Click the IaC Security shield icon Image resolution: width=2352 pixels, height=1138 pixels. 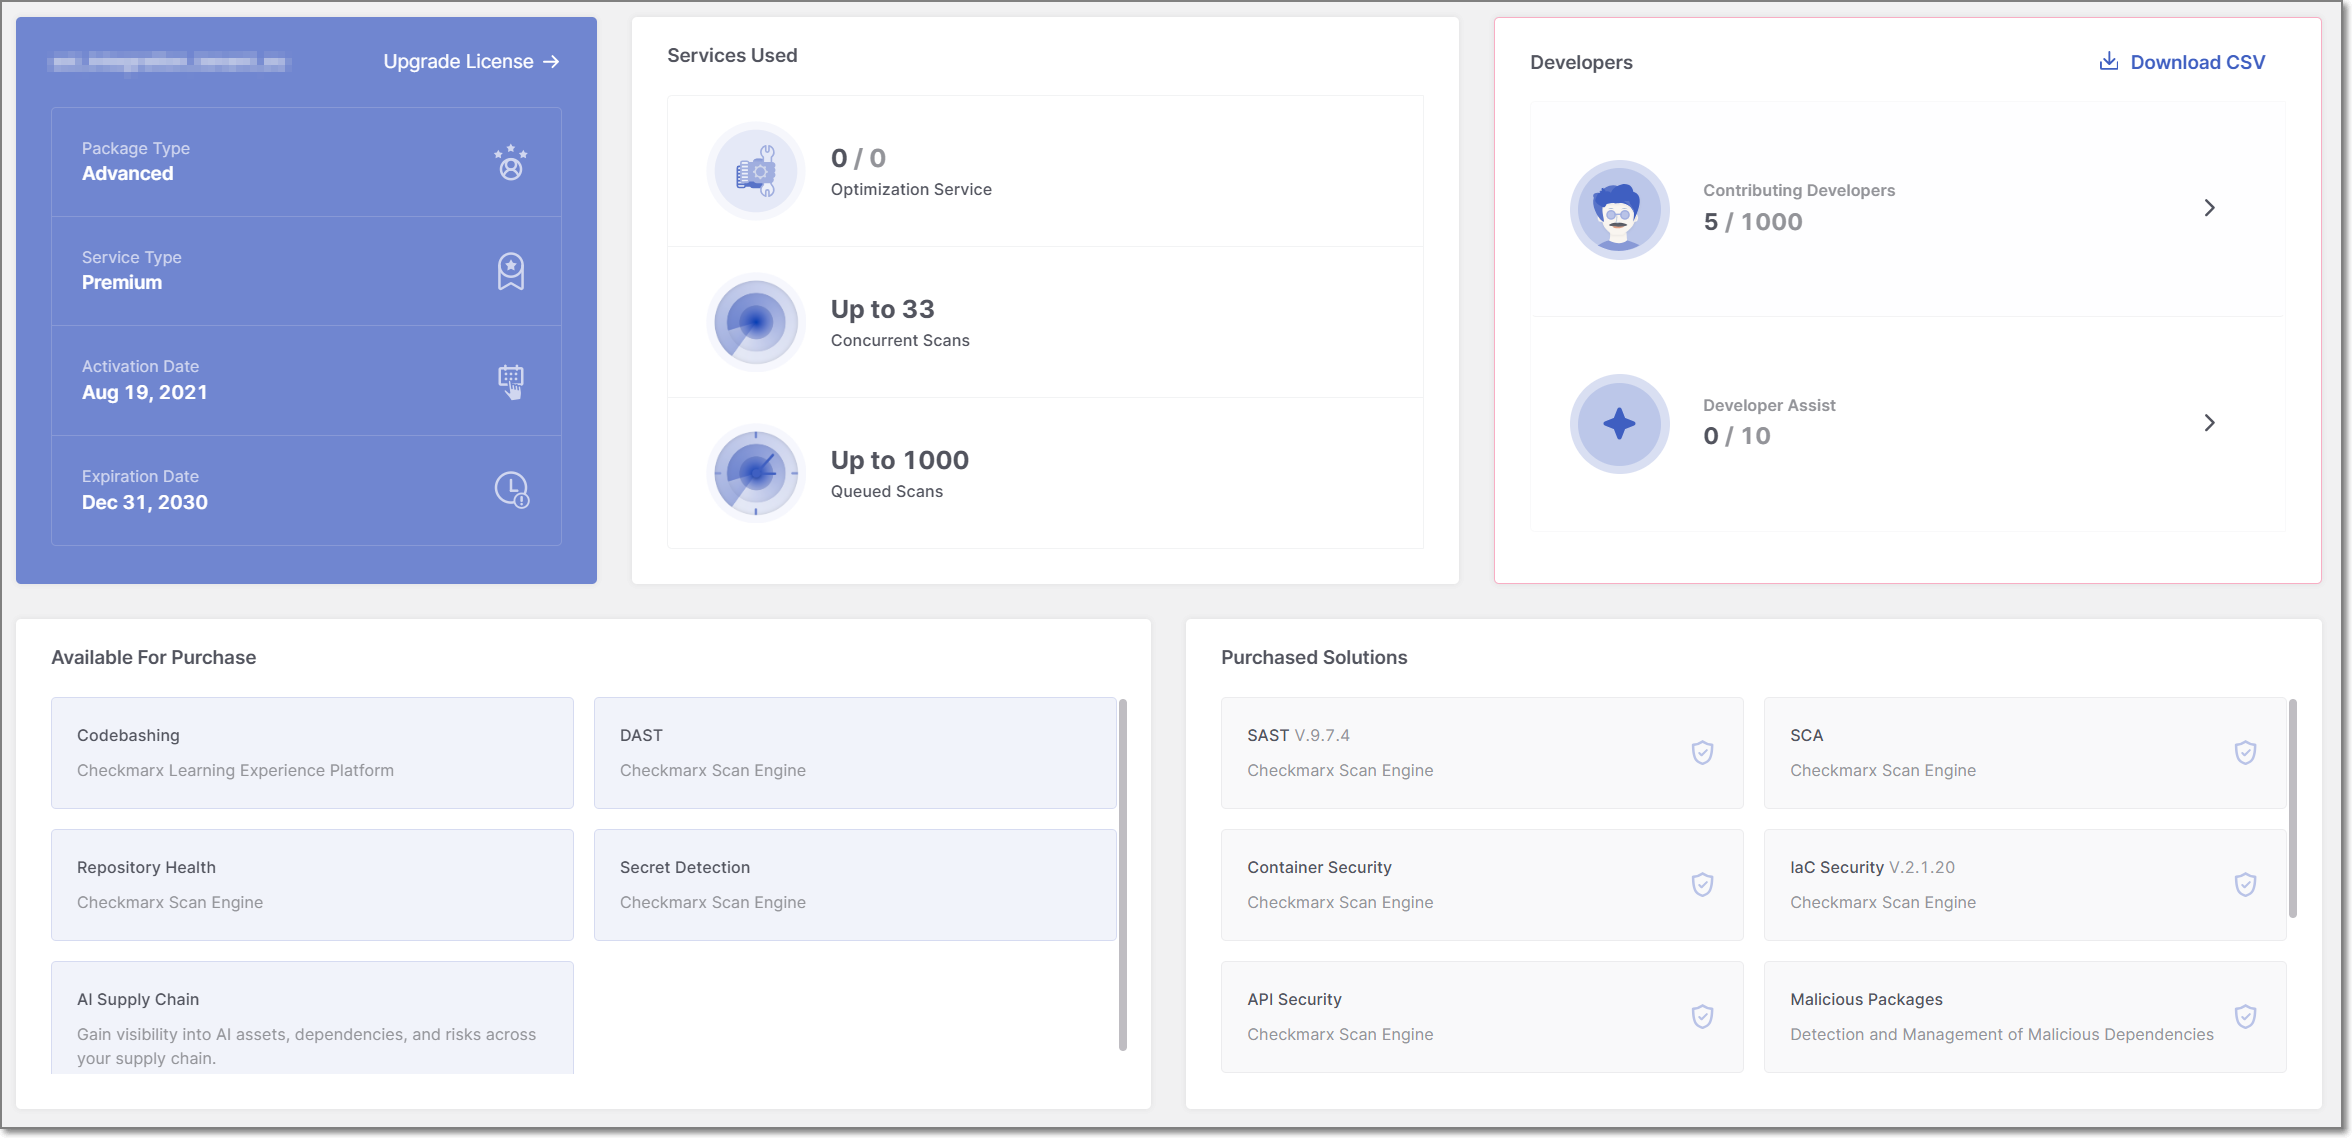[2246, 884]
